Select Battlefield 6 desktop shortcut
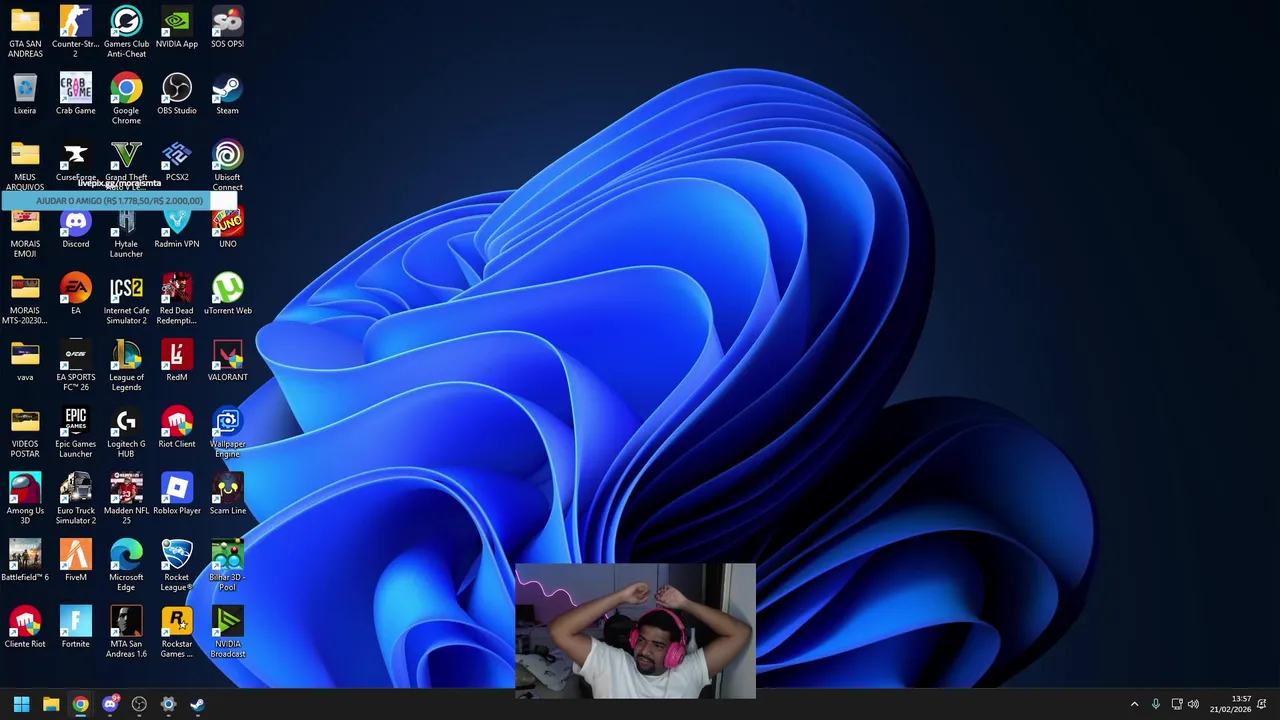The width and height of the screenshot is (1280, 720). 25,561
